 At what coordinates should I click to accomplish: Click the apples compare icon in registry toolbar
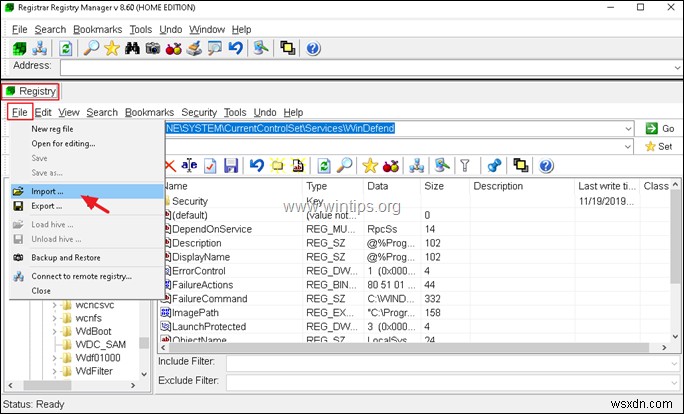(x=391, y=165)
